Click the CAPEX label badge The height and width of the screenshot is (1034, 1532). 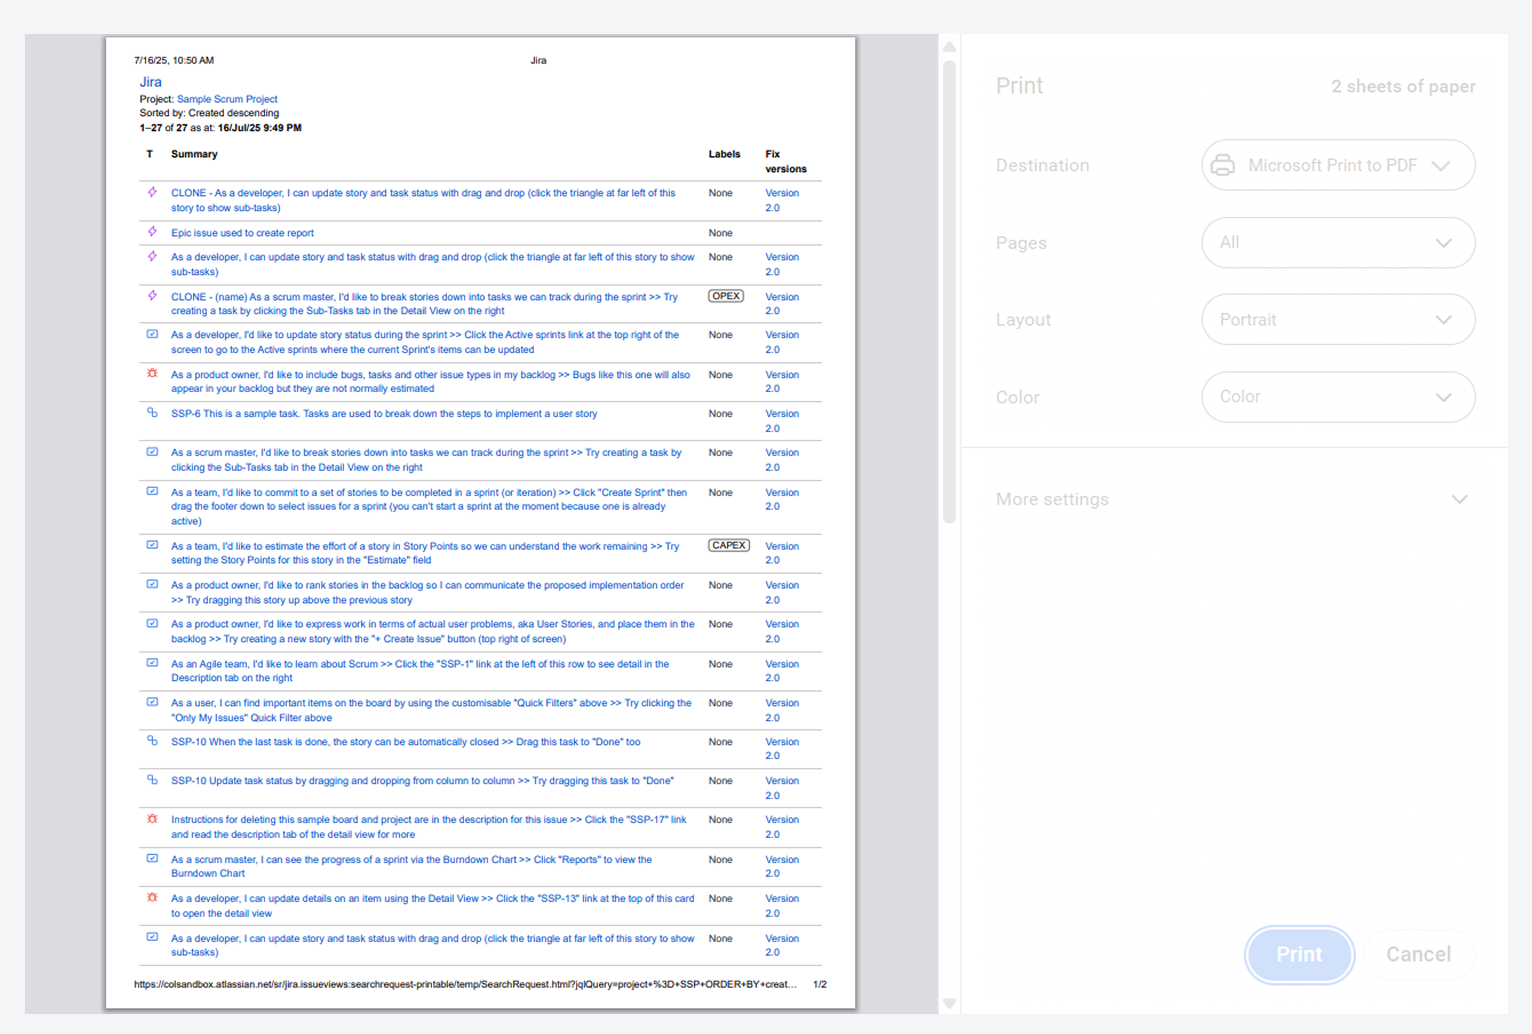coord(729,545)
